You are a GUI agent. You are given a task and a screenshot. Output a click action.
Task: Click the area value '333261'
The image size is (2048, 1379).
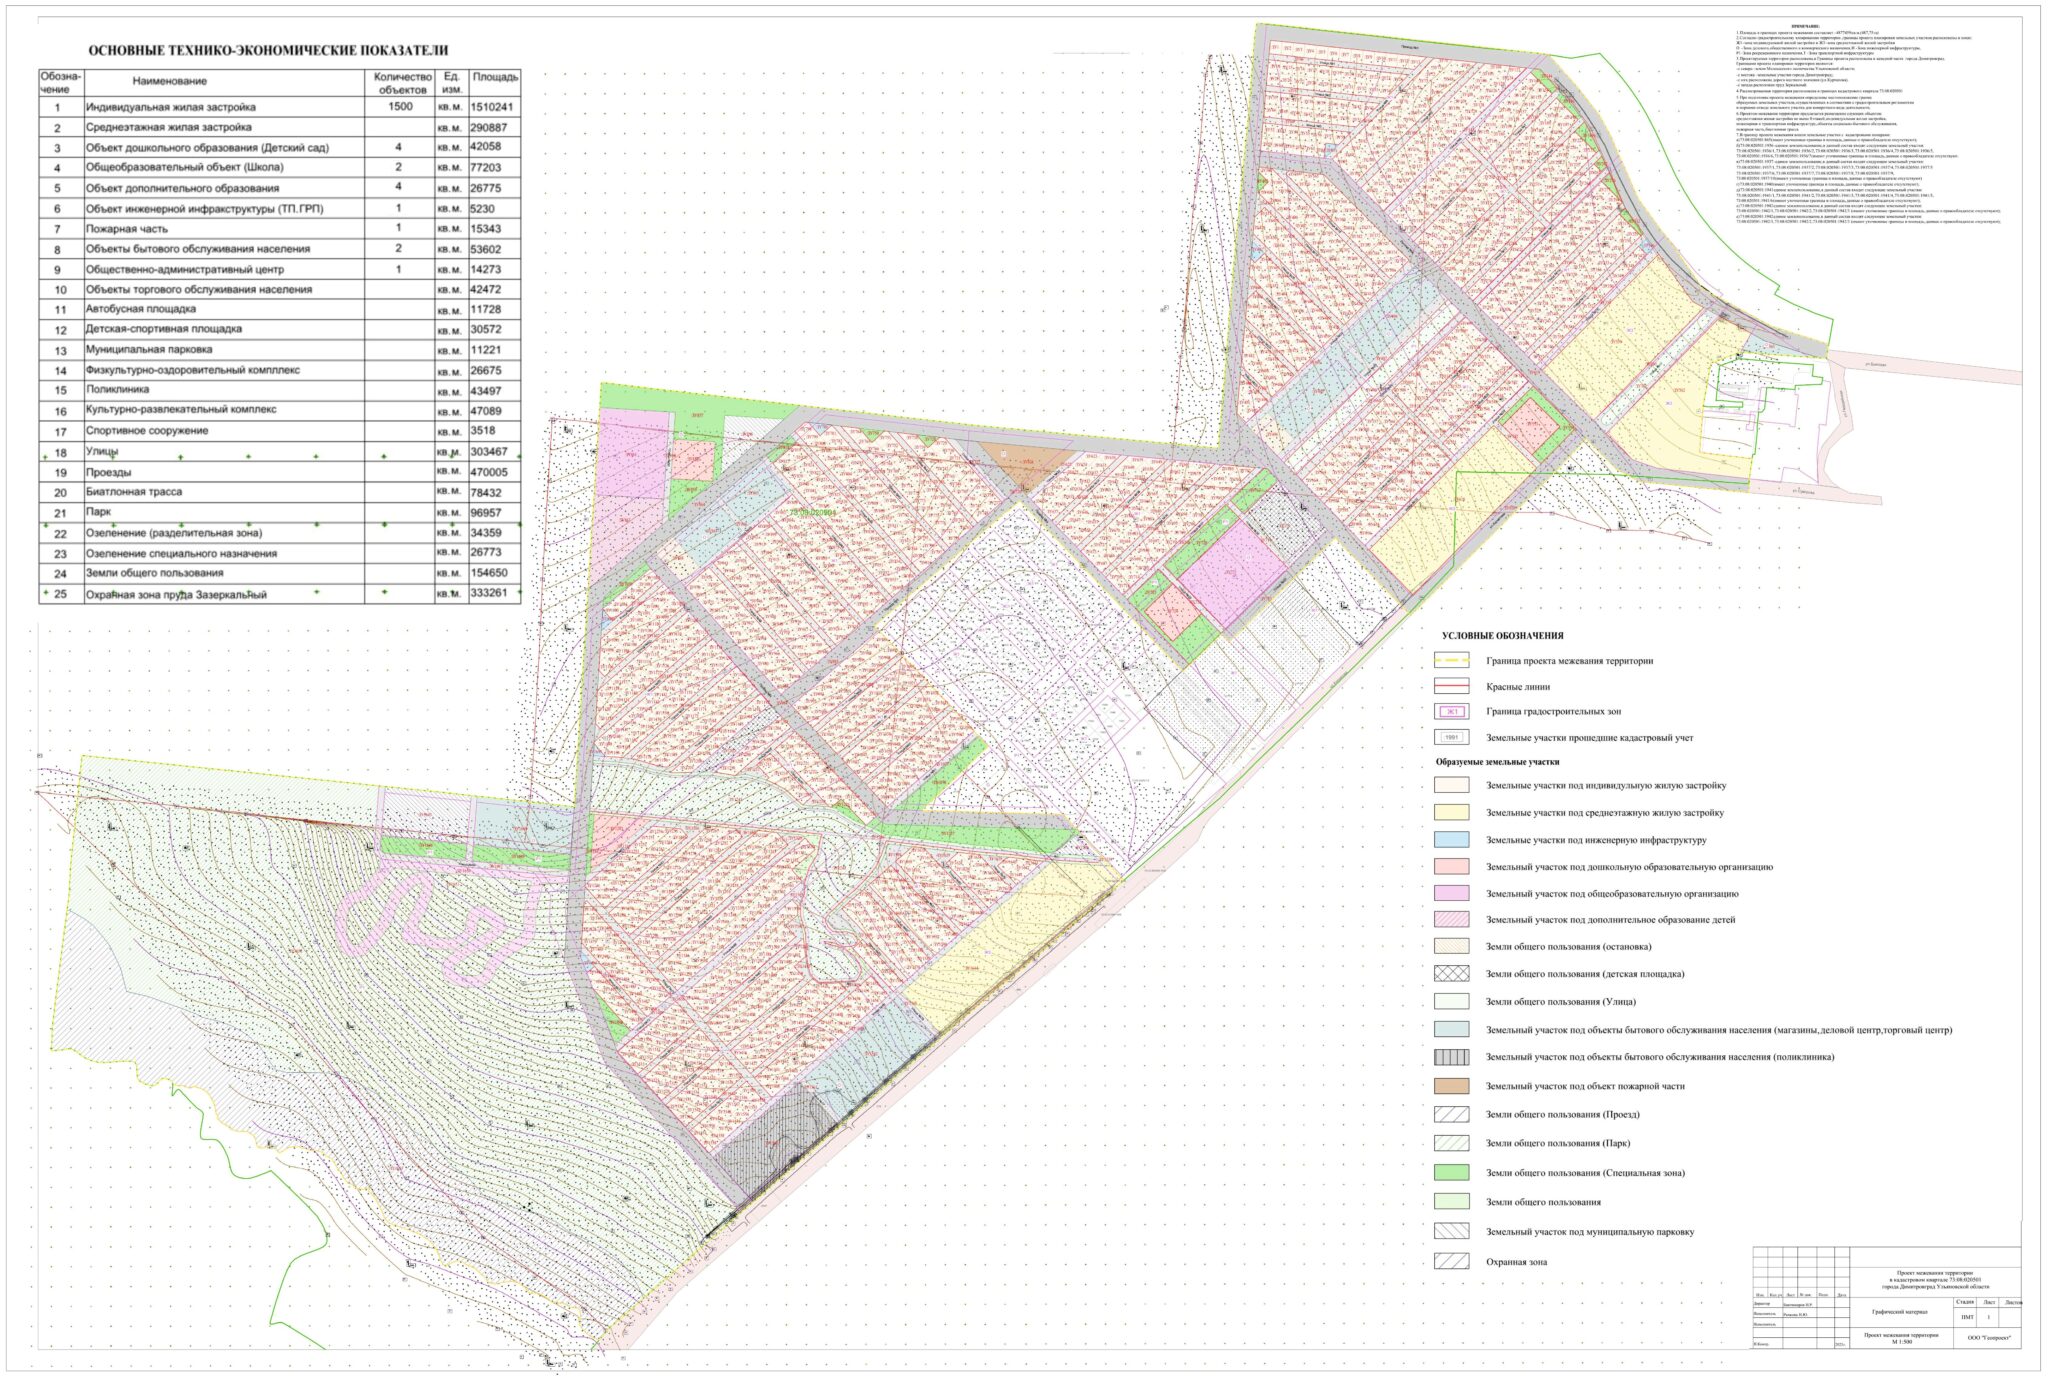click(488, 593)
